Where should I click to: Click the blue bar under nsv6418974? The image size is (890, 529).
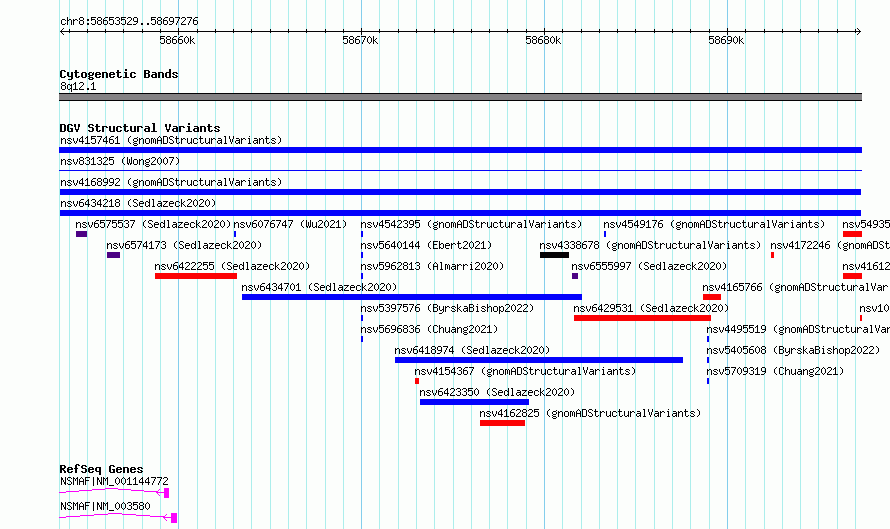pyautogui.click(x=539, y=360)
